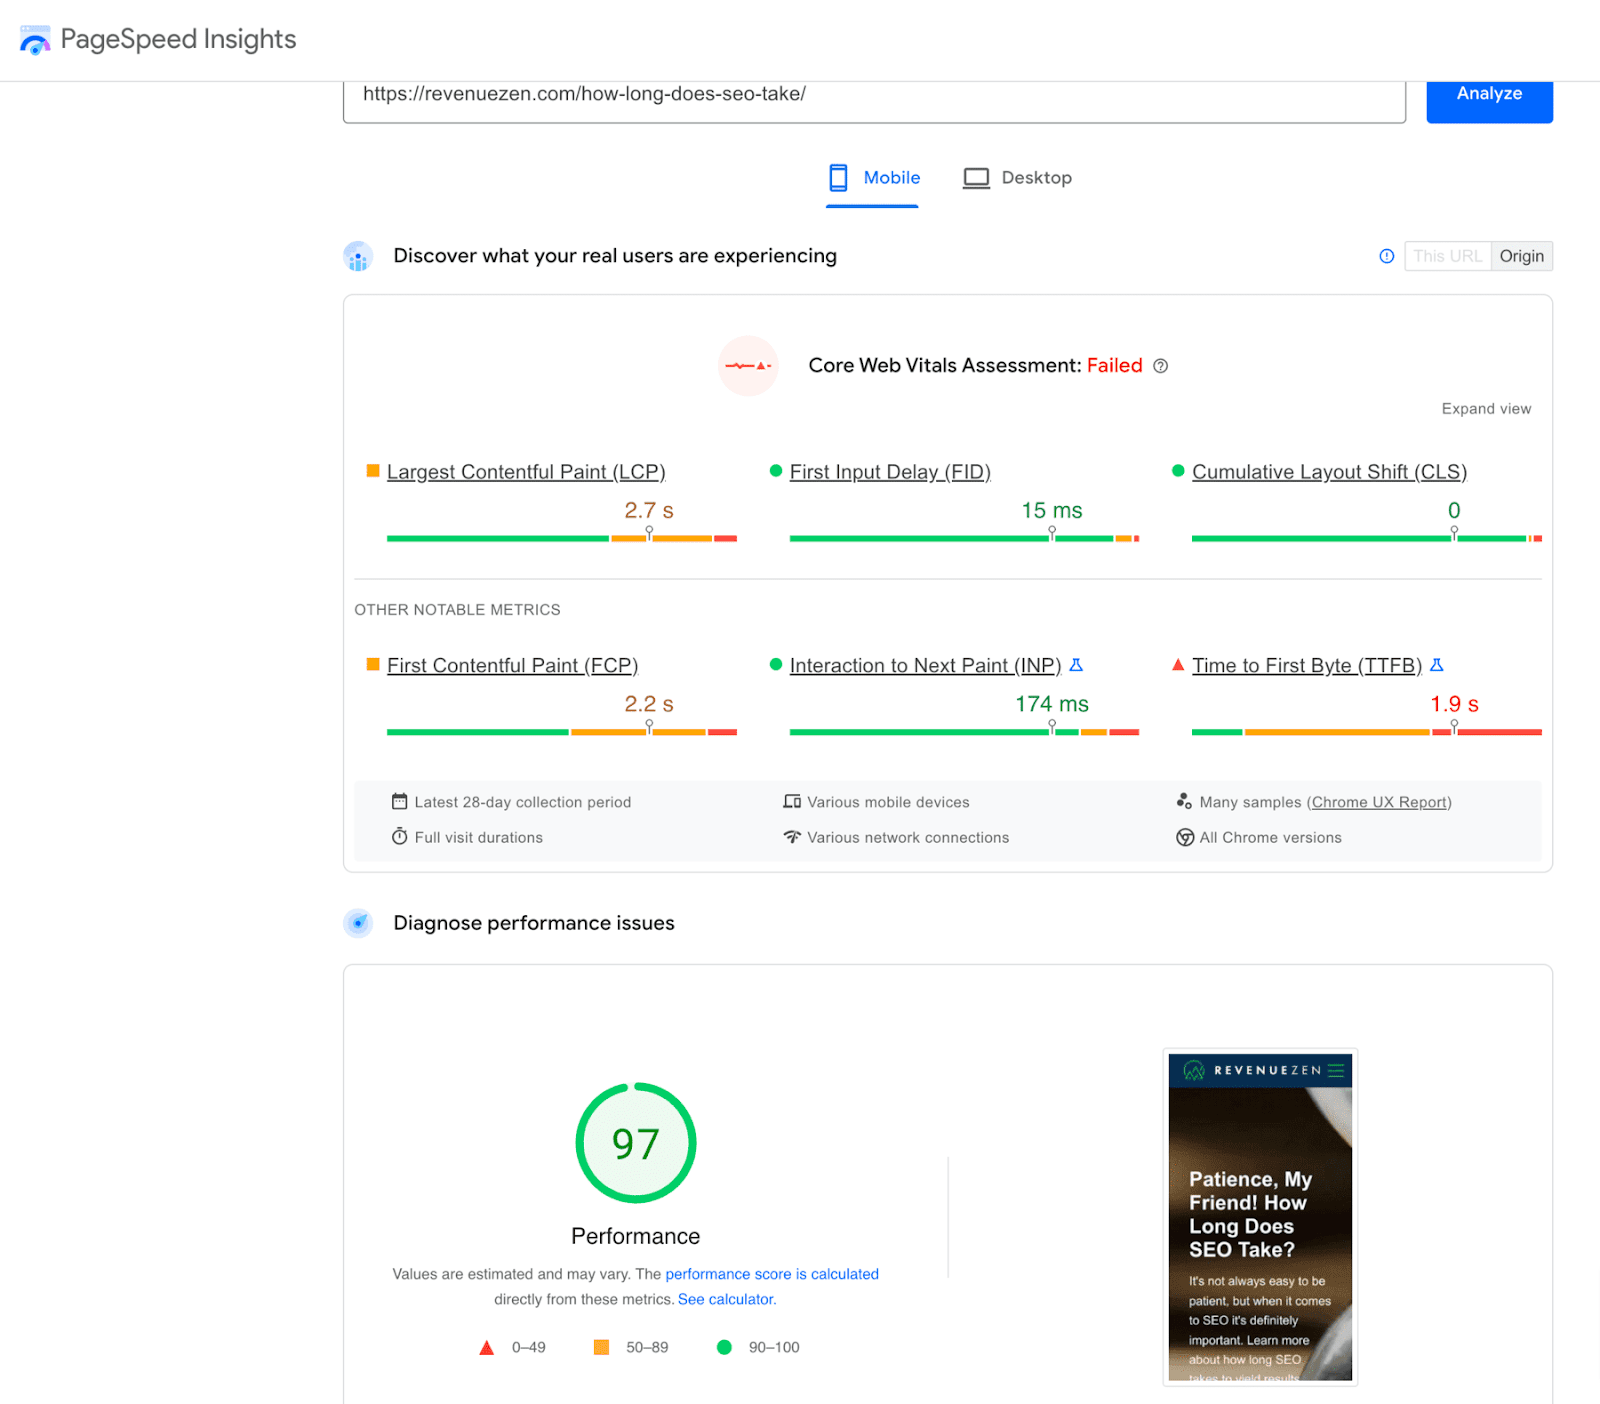Click the Chrome icon for Chrome versions
The image size is (1600, 1404).
1185,837
